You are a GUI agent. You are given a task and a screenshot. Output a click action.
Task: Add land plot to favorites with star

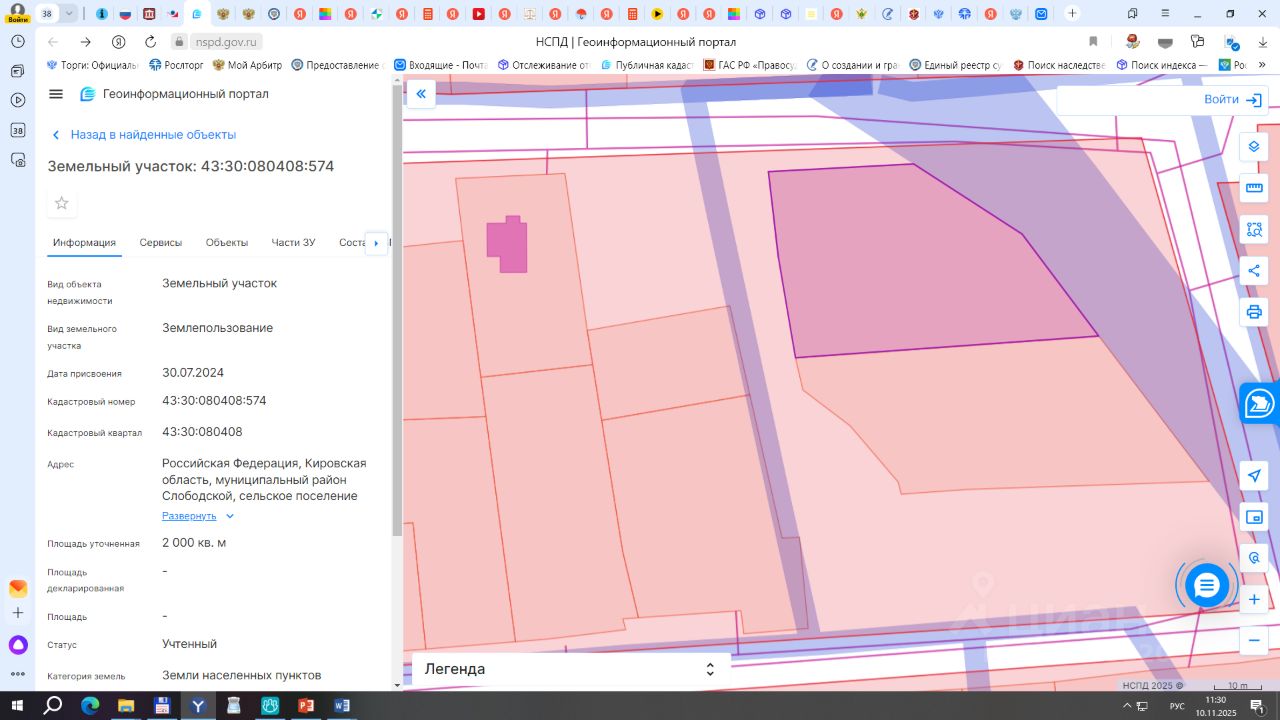62,203
